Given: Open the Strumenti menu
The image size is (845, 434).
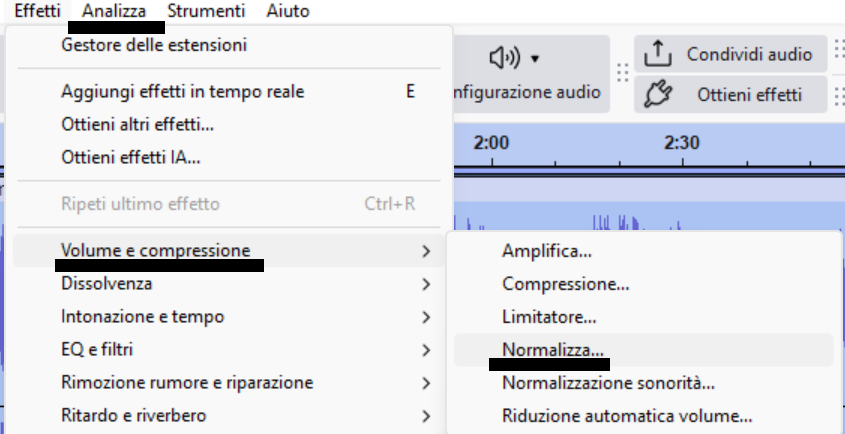Looking at the screenshot, I should point(206,11).
